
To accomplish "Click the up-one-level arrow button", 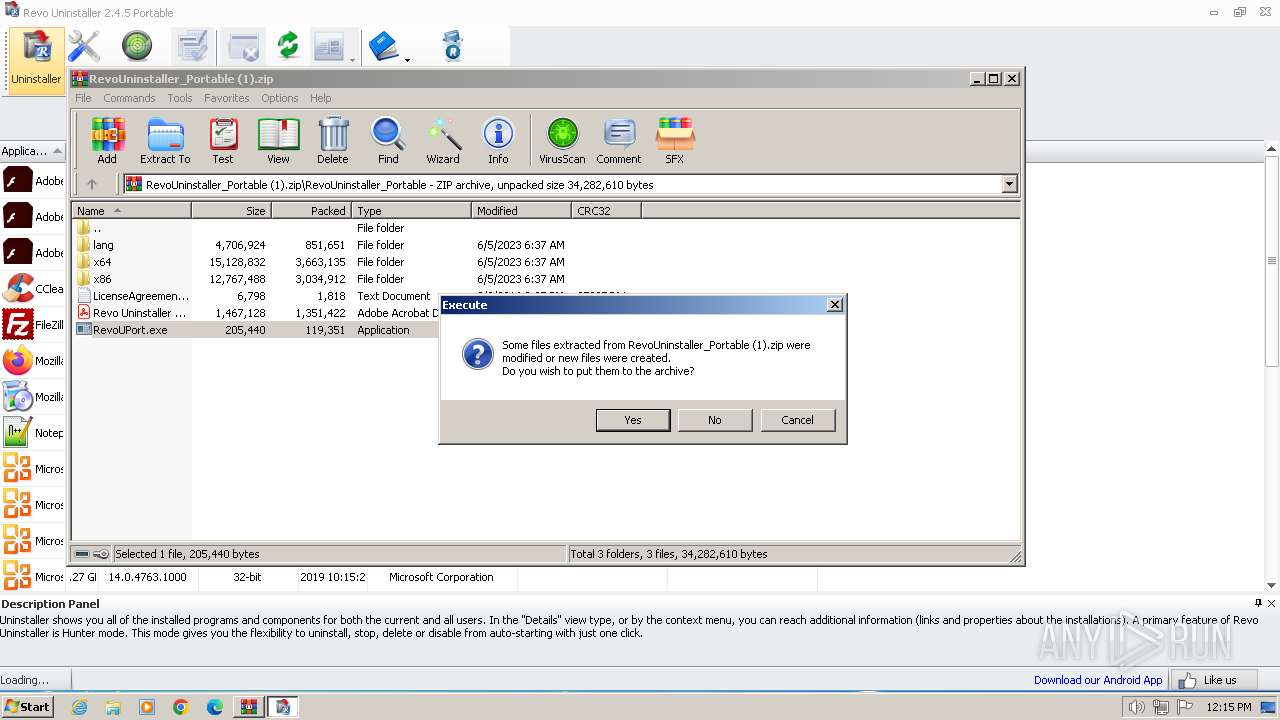I will [x=92, y=184].
